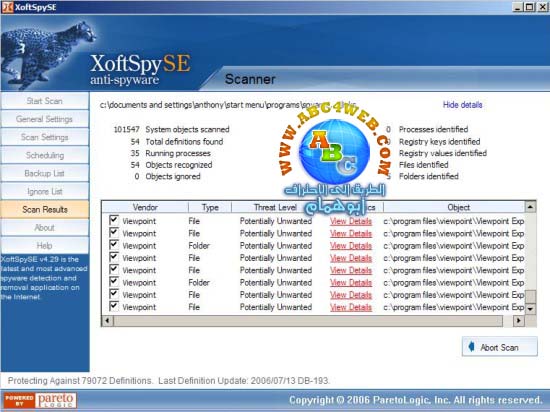Uncheck the bottom Viewpoint row checkbox
Image resolution: width=550 pixels, height=412 pixels.
pyautogui.click(x=114, y=306)
